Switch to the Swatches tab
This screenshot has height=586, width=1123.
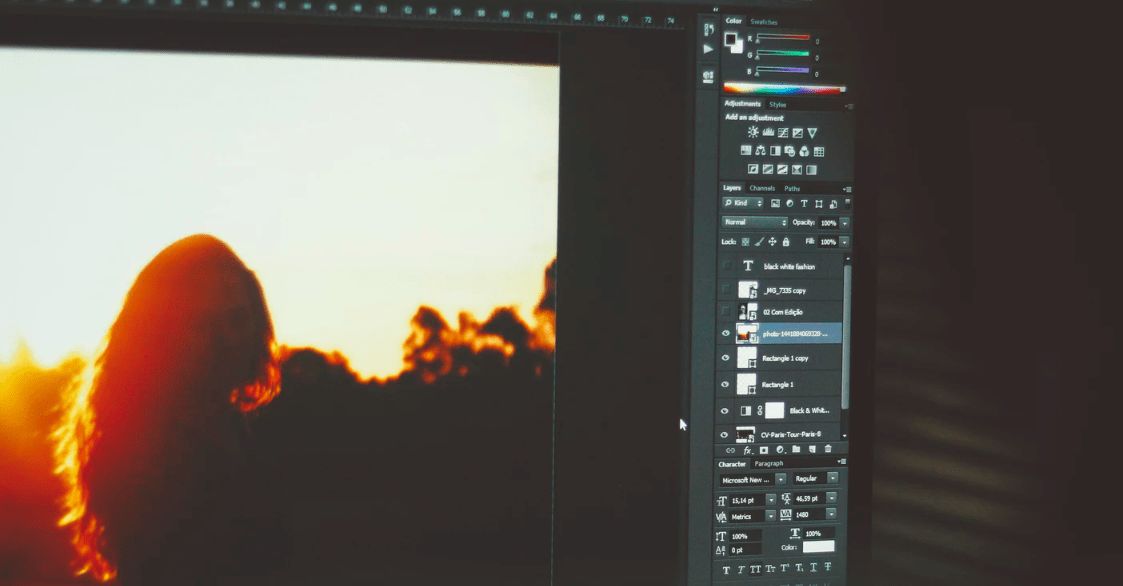763,22
